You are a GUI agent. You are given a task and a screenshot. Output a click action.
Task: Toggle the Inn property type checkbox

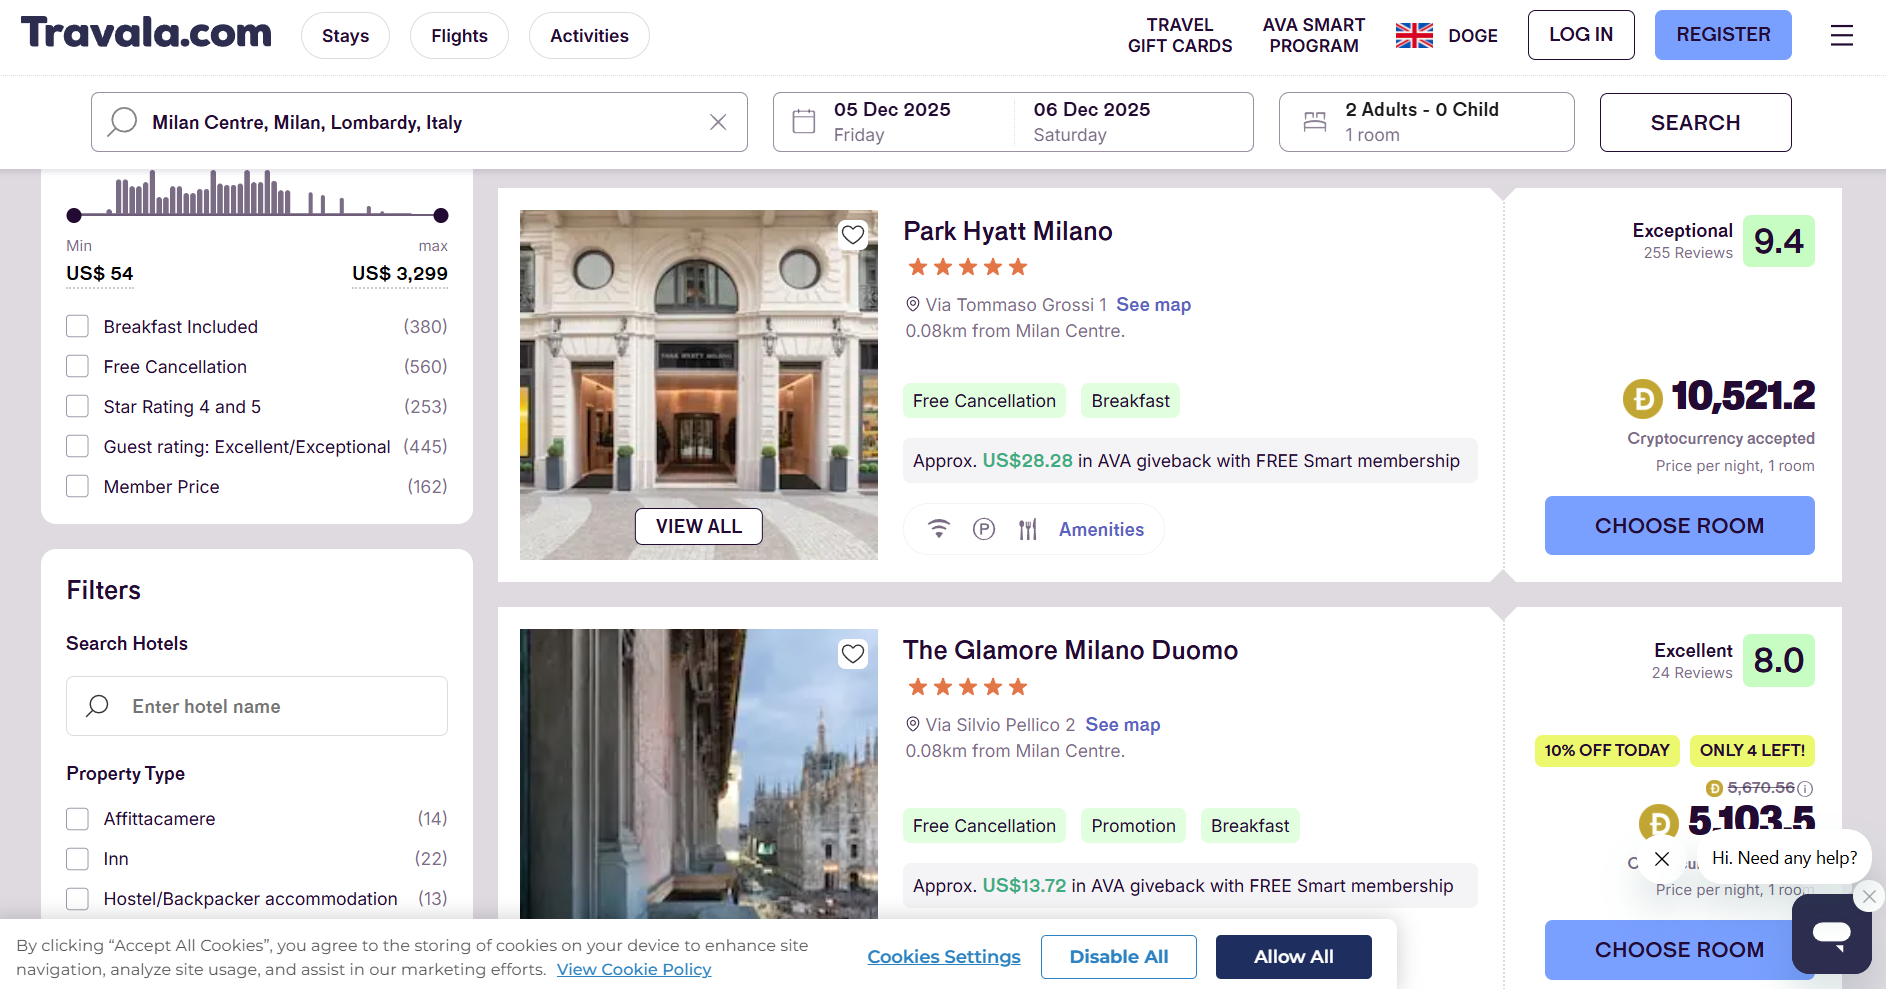[77, 859]
